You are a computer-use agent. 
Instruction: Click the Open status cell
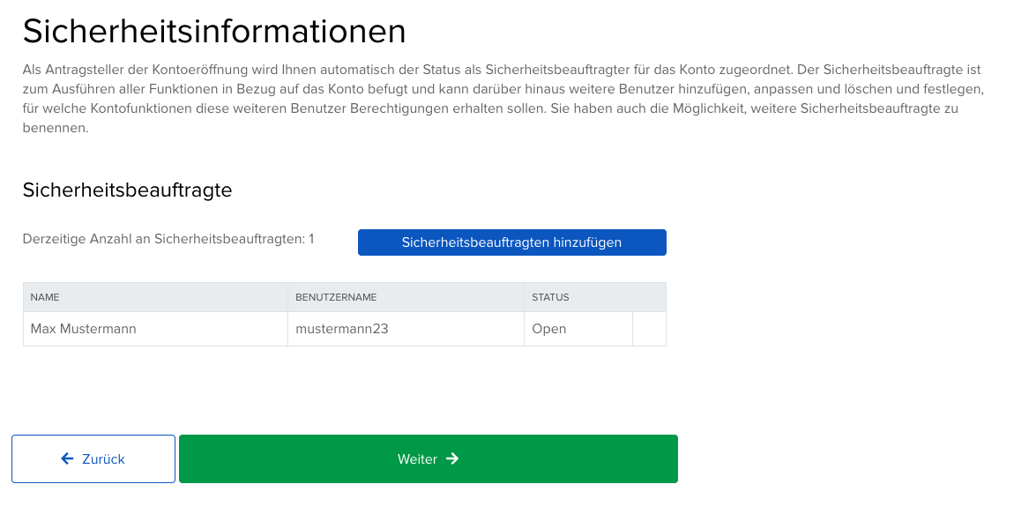549,329
